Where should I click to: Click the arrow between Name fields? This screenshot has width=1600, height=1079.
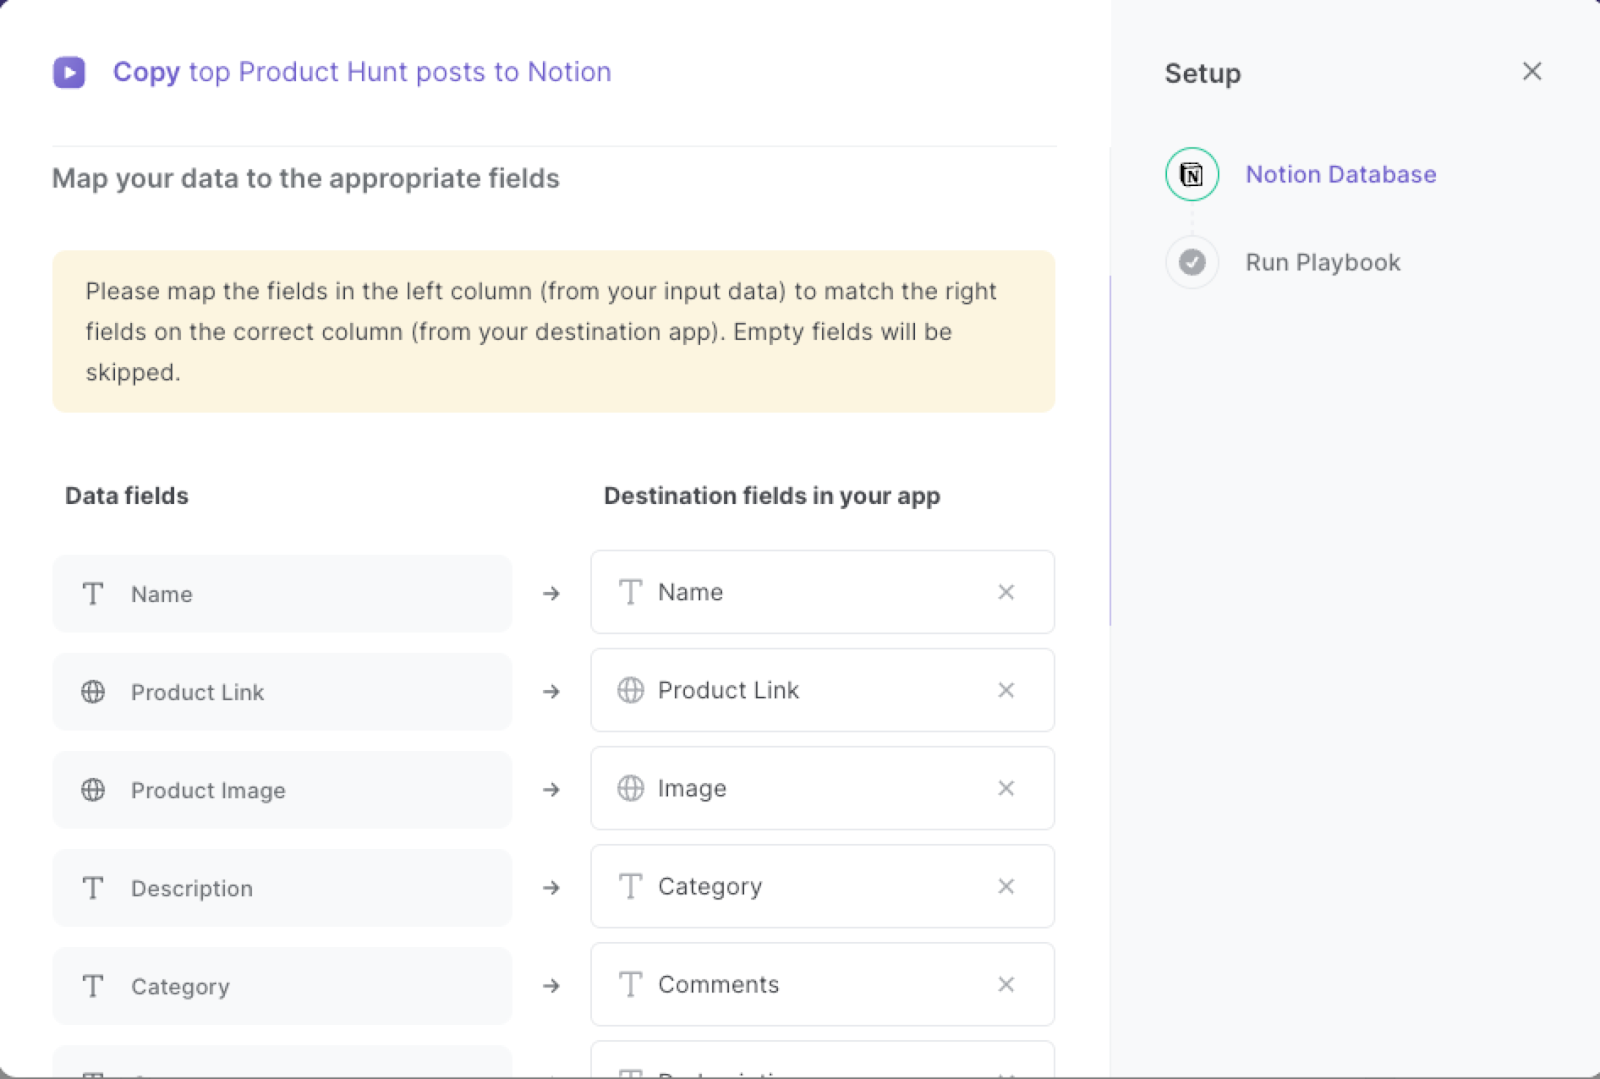click(x=551, y=594)
